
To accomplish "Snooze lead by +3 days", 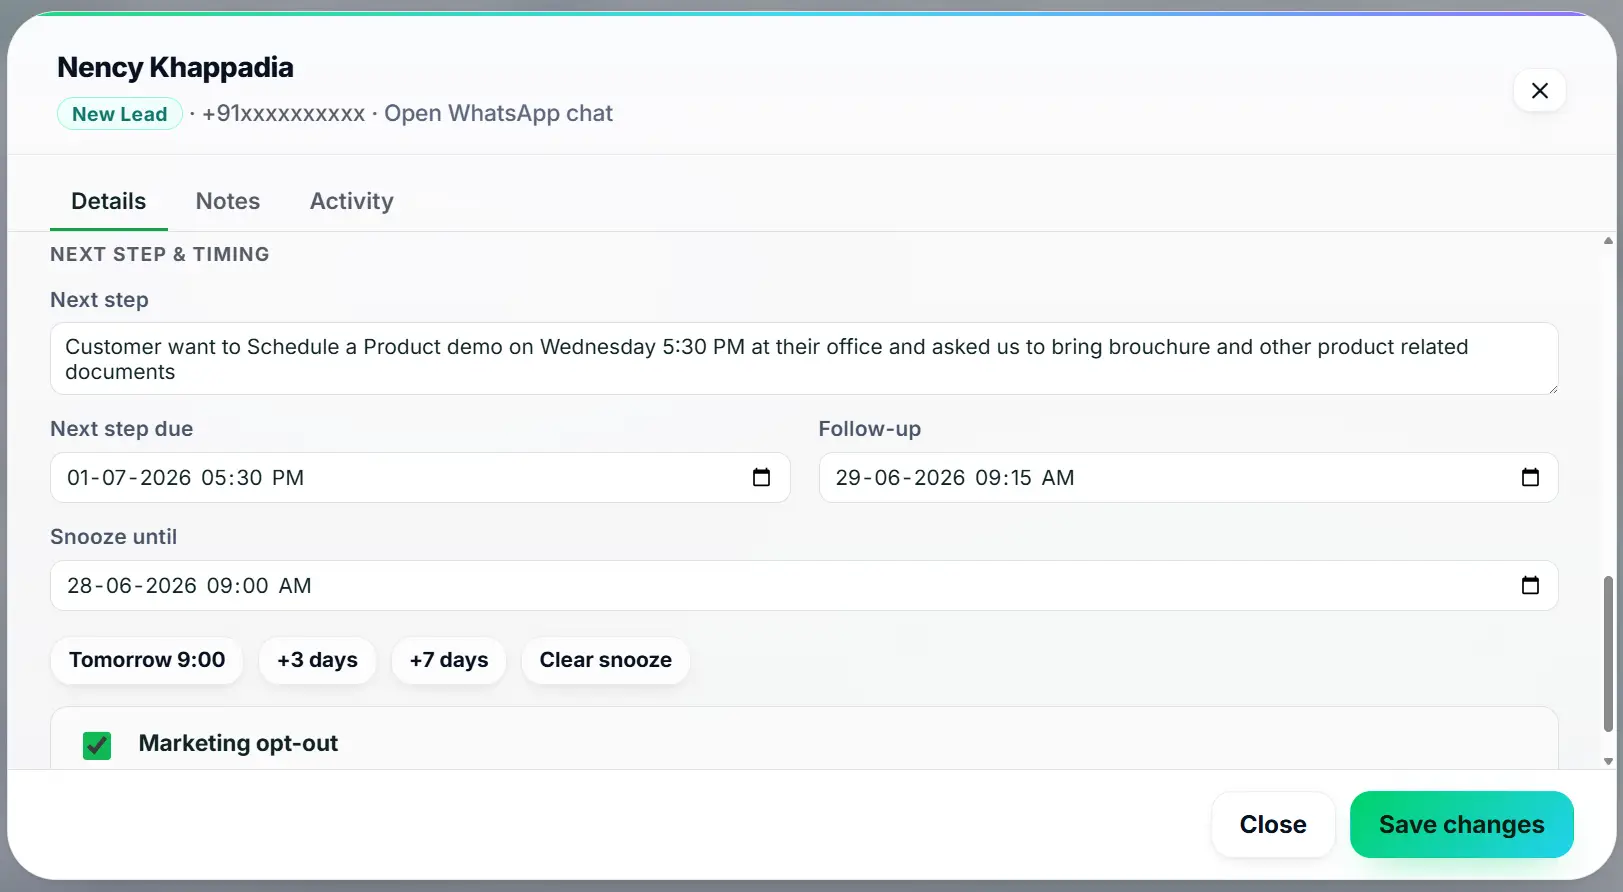I will (317, 660).
